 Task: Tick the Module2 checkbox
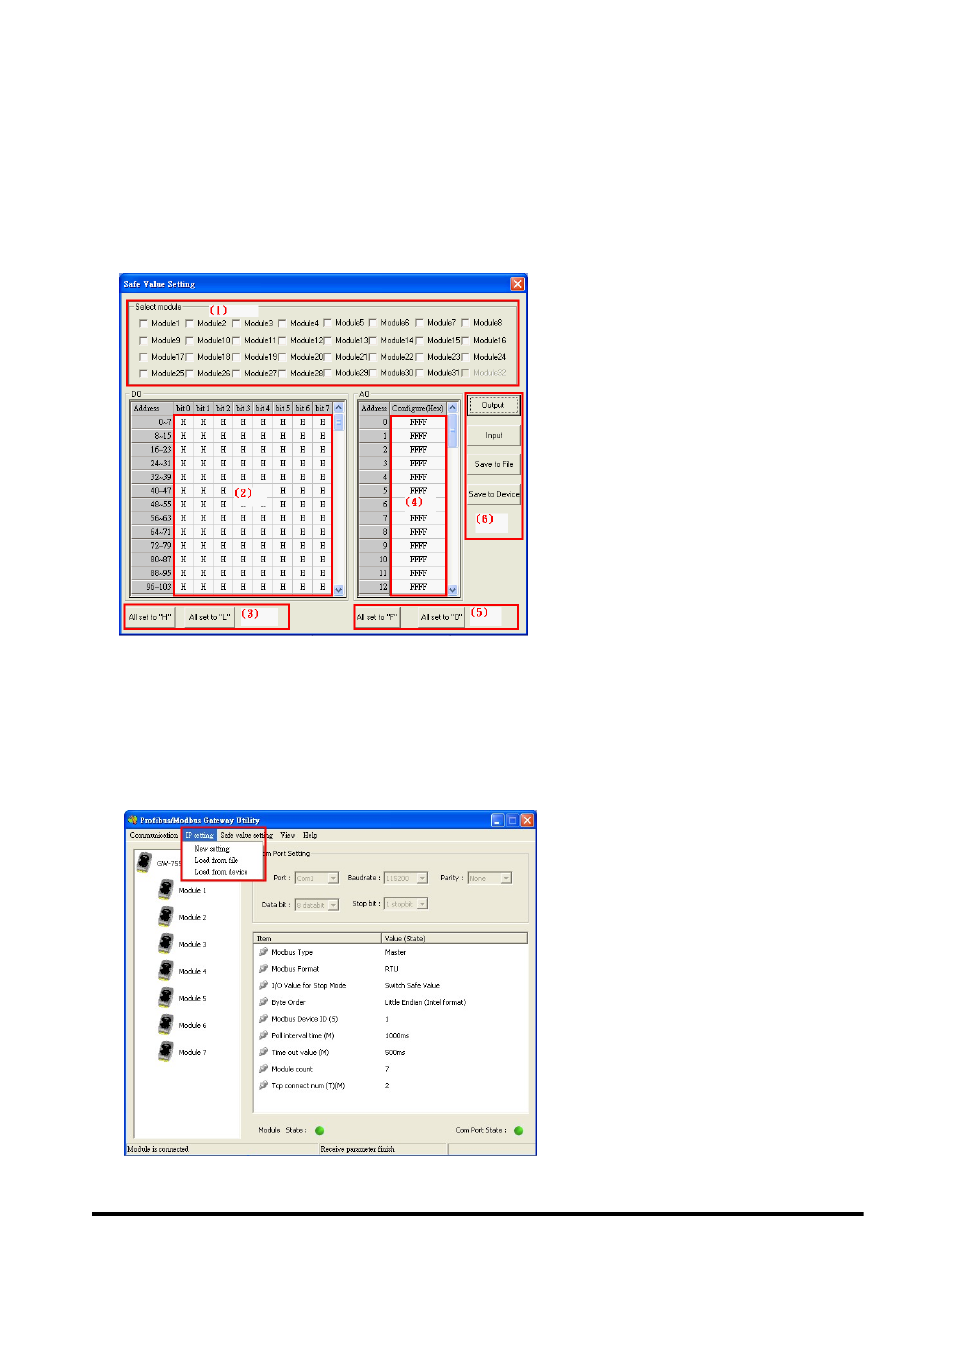click(189, 323)
